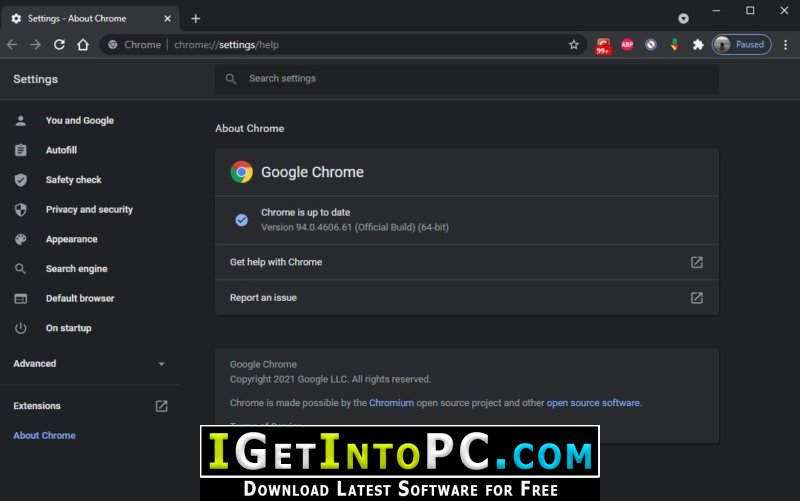Click Report an issue row
The height and width of the screenshot is (501, 800).
467,297
